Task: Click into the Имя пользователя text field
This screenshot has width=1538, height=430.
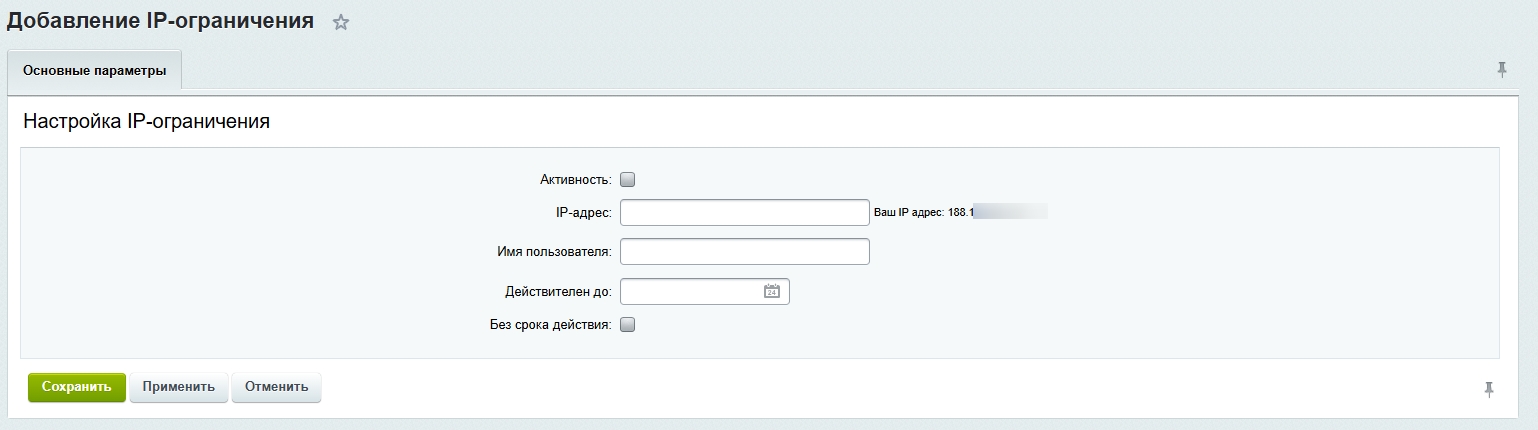Action: pos(744,251)
